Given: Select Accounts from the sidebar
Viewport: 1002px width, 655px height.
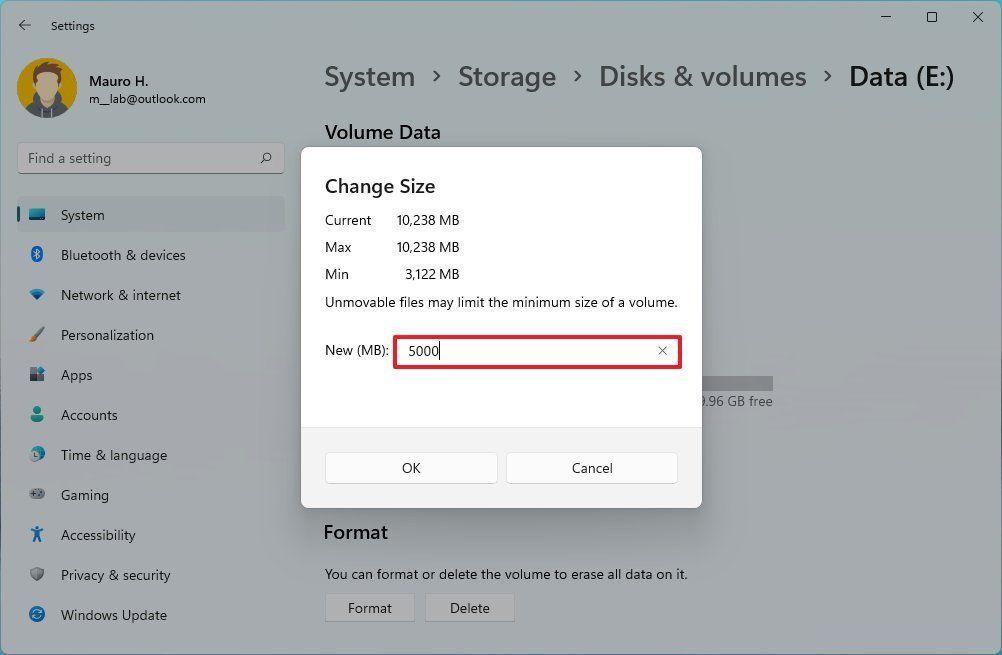Looking at the screenshot, I should pos(89,415).
